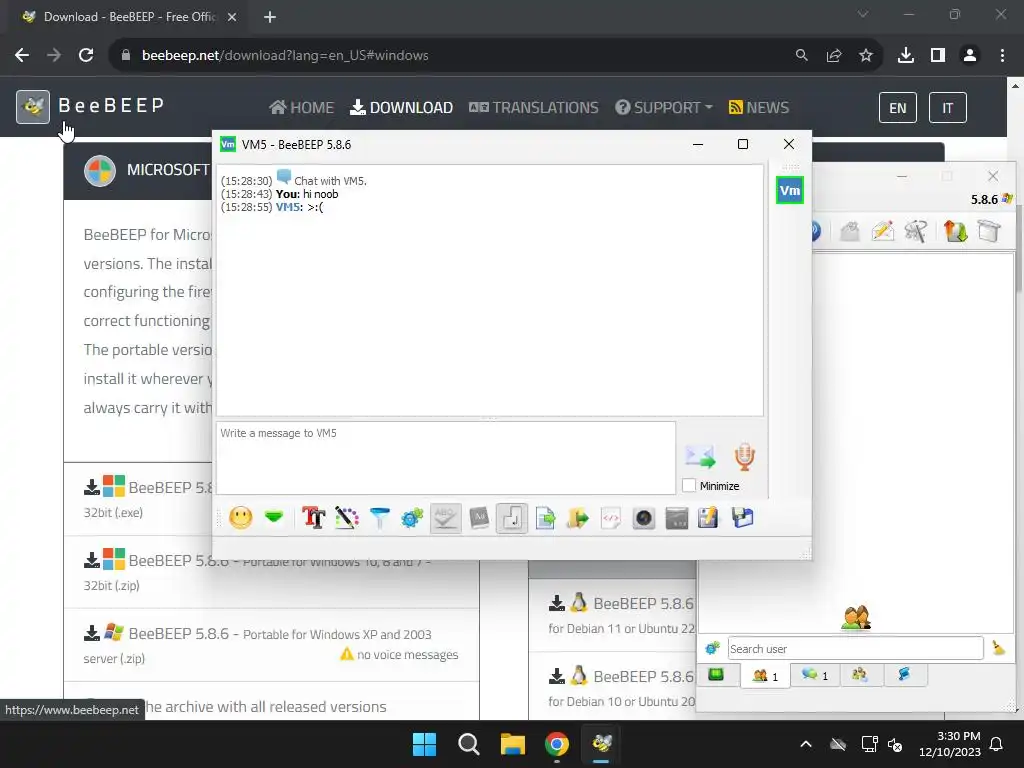
Task: Open the SUPPORT dropdown menu on website
Action: (x=664, y=108)
